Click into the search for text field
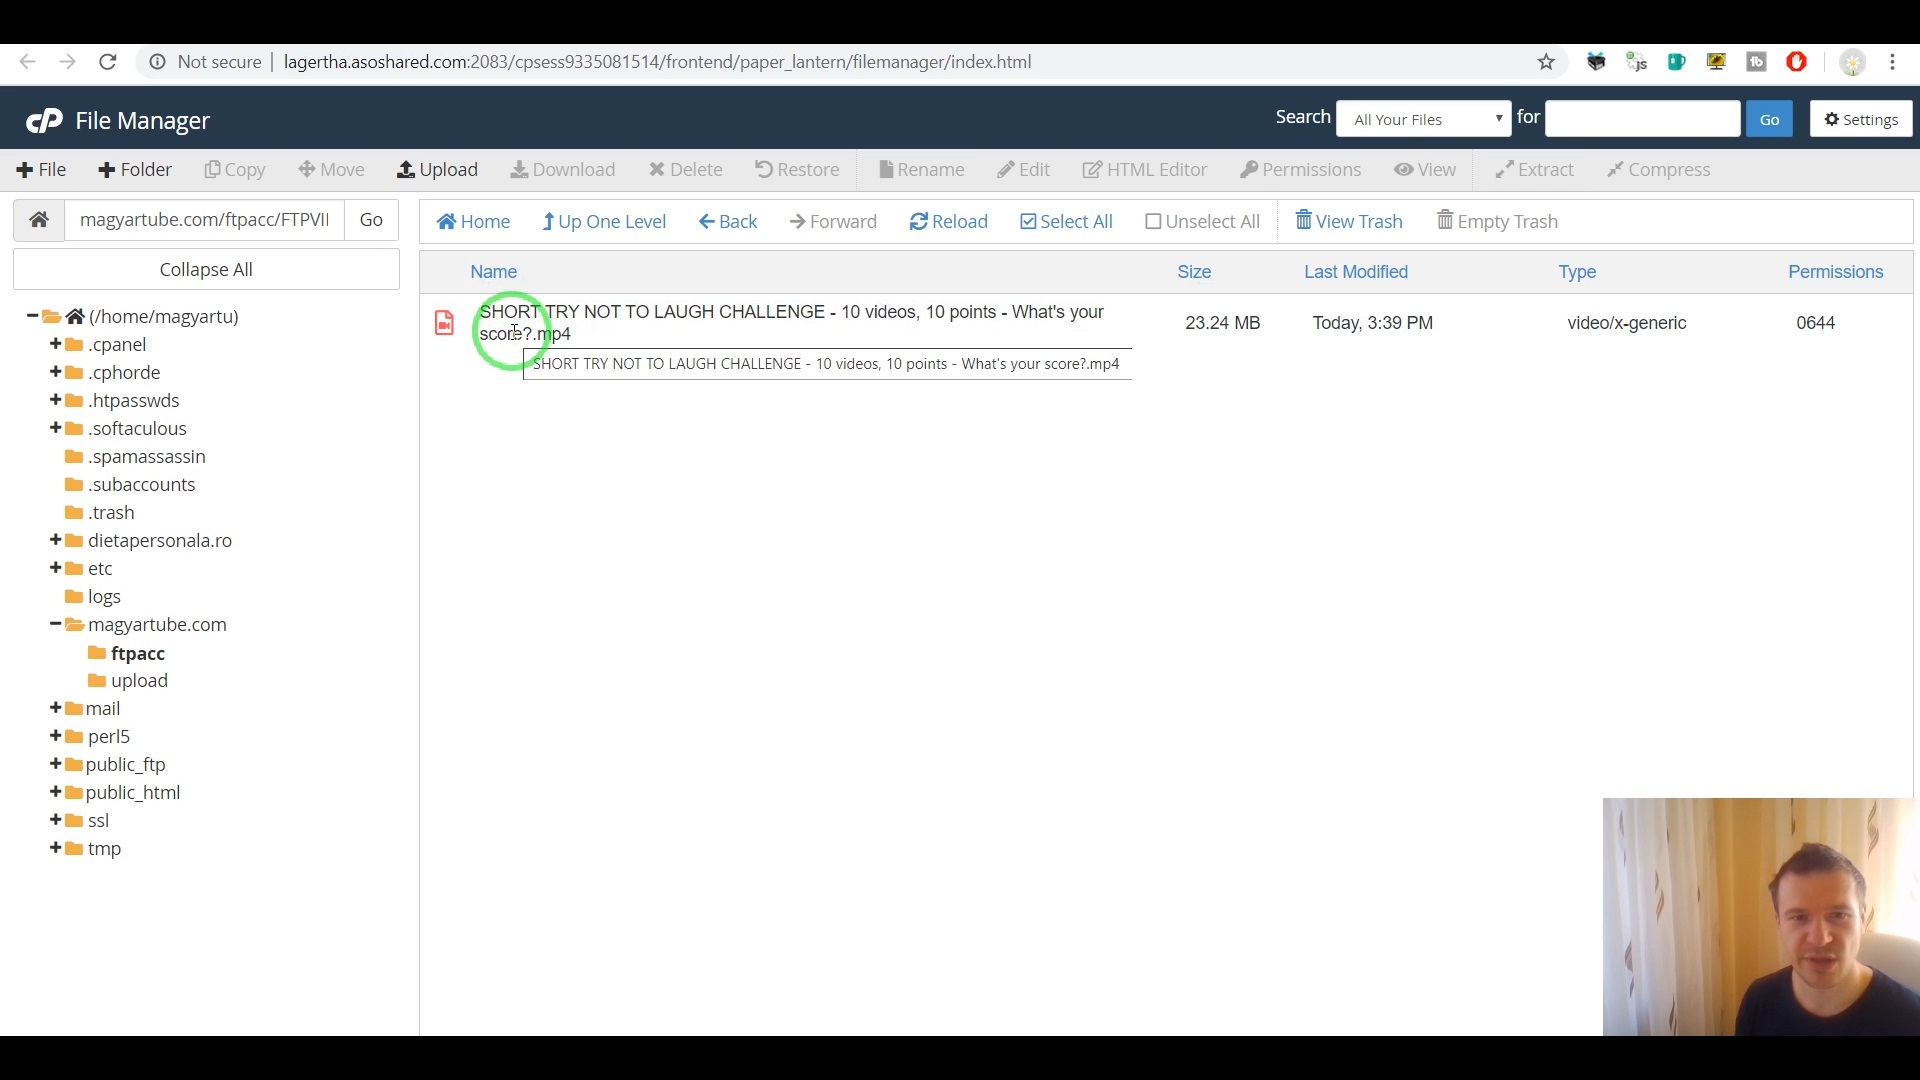The width and height of the screenshot is (1920, 1080). pyautogui.click(x=1641, y=120)
